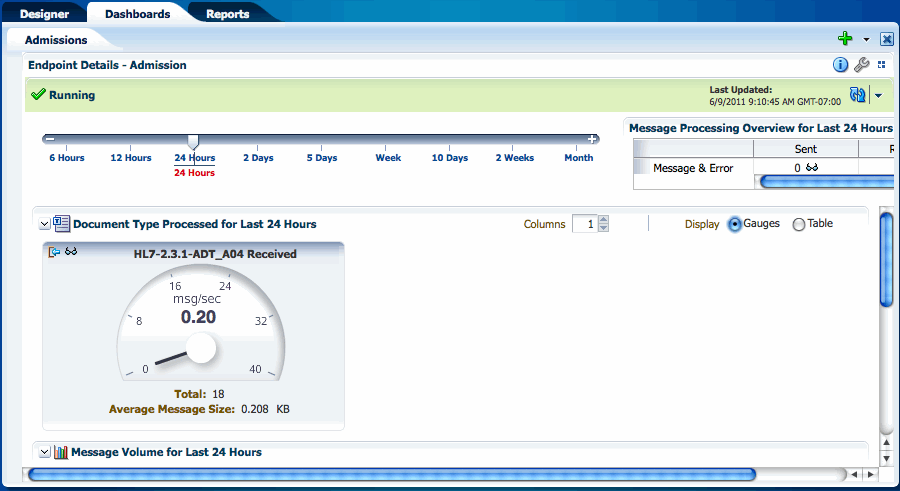Viewport: 900px width, 491px height.
Task: Click the bottom scrollbar right arrow
Action: (871, 474)
